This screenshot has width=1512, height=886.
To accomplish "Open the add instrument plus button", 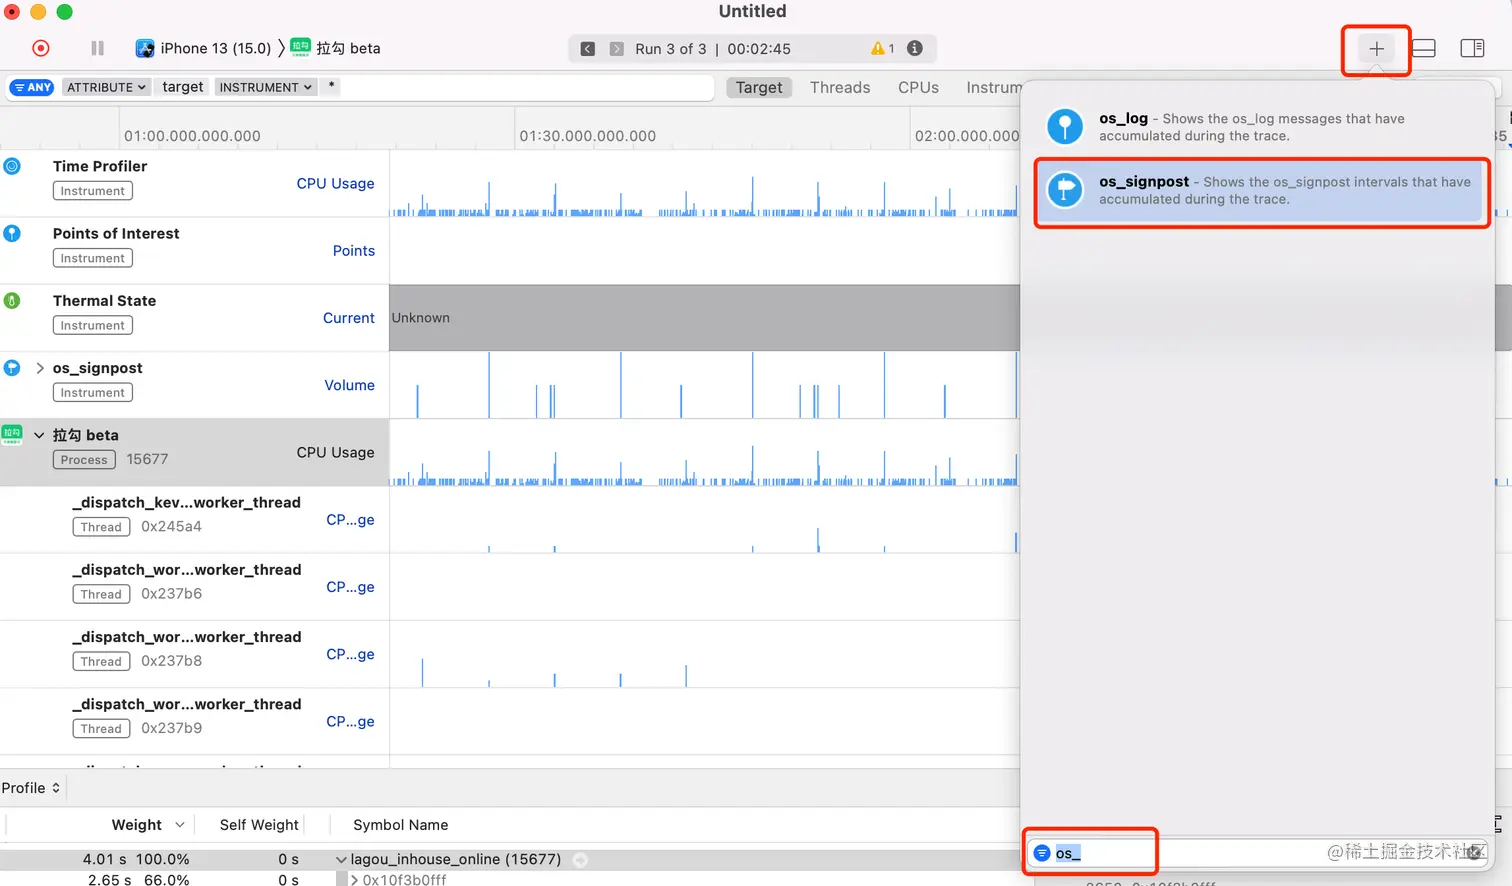I will pyautogui.click(x=1376, y=48).
